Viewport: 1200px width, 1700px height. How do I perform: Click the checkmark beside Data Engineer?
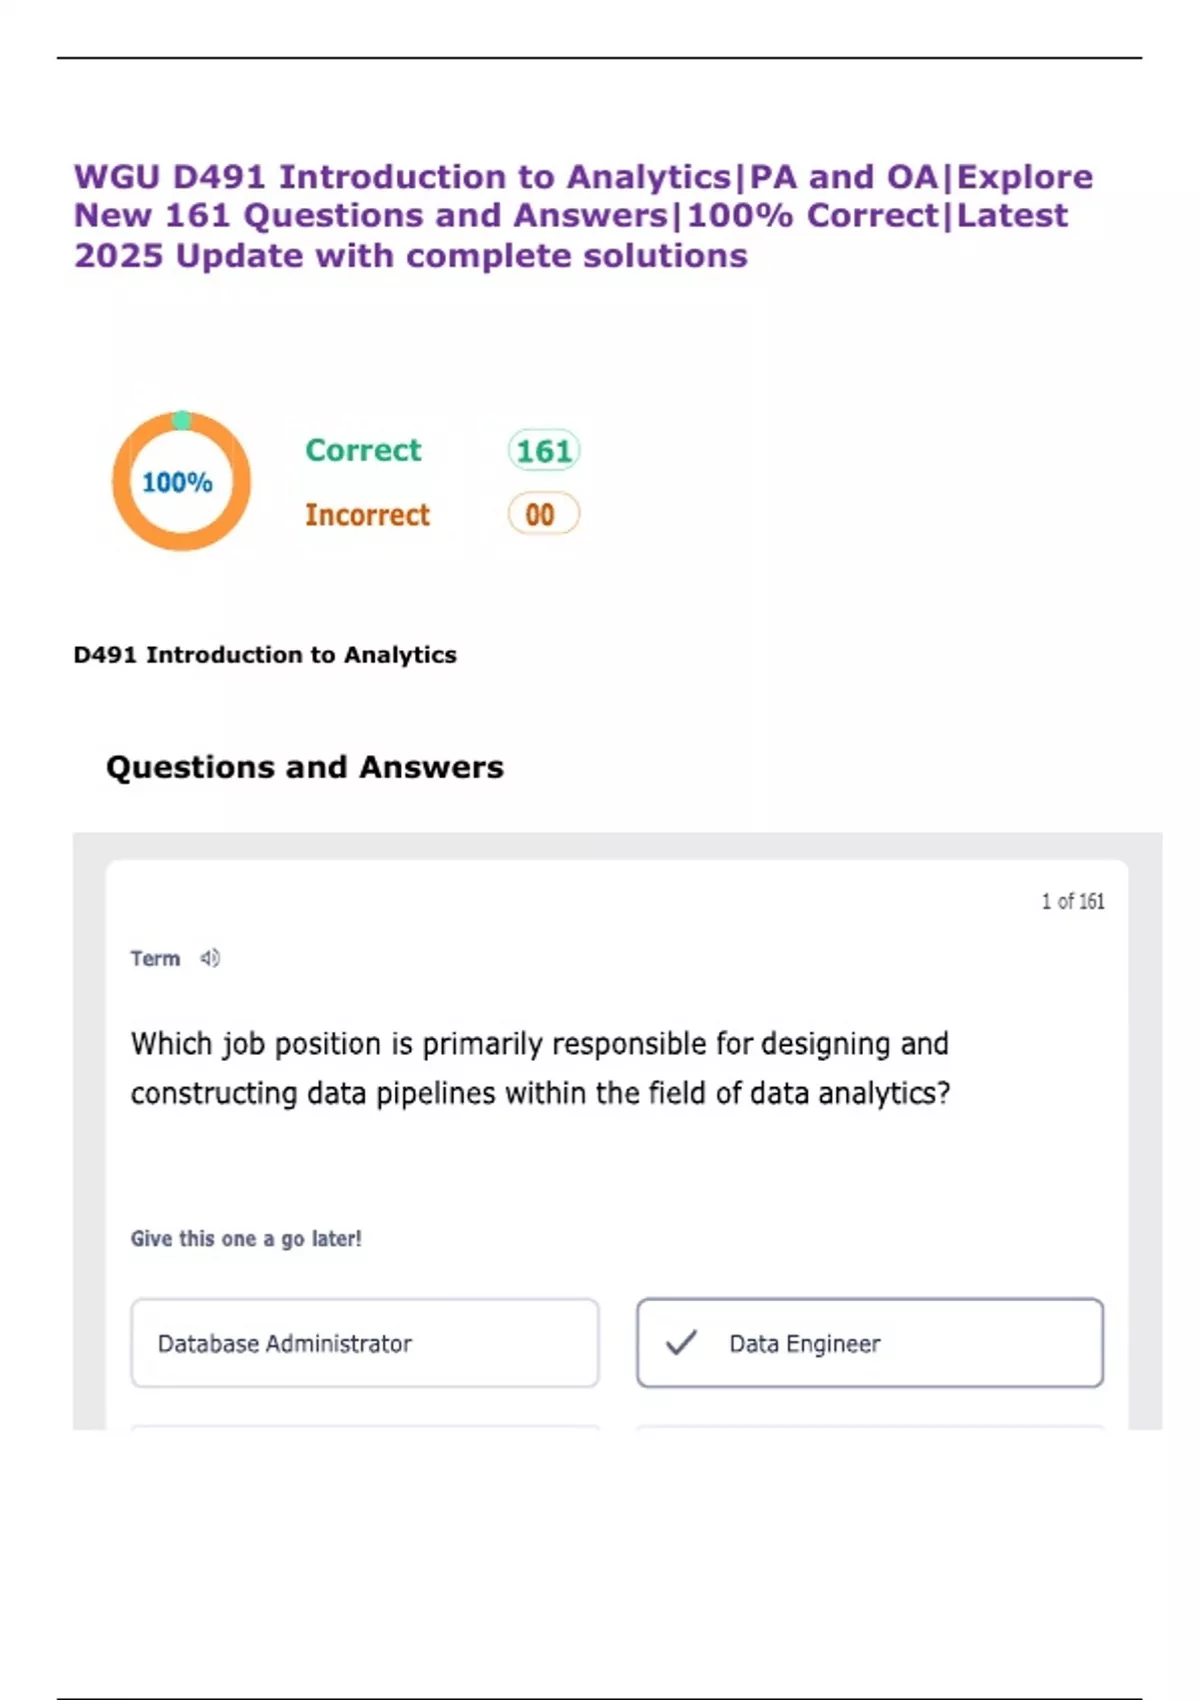pyautogui.click(x=681, y=1342)
